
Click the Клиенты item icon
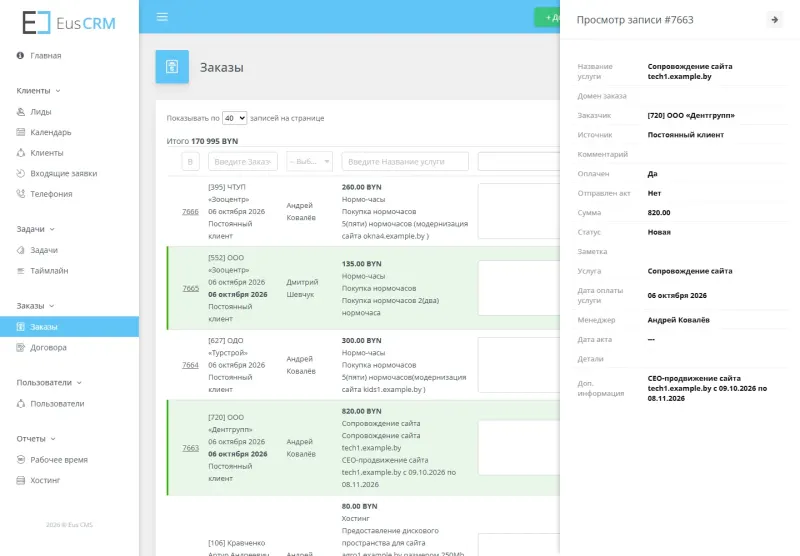[20, 153]
